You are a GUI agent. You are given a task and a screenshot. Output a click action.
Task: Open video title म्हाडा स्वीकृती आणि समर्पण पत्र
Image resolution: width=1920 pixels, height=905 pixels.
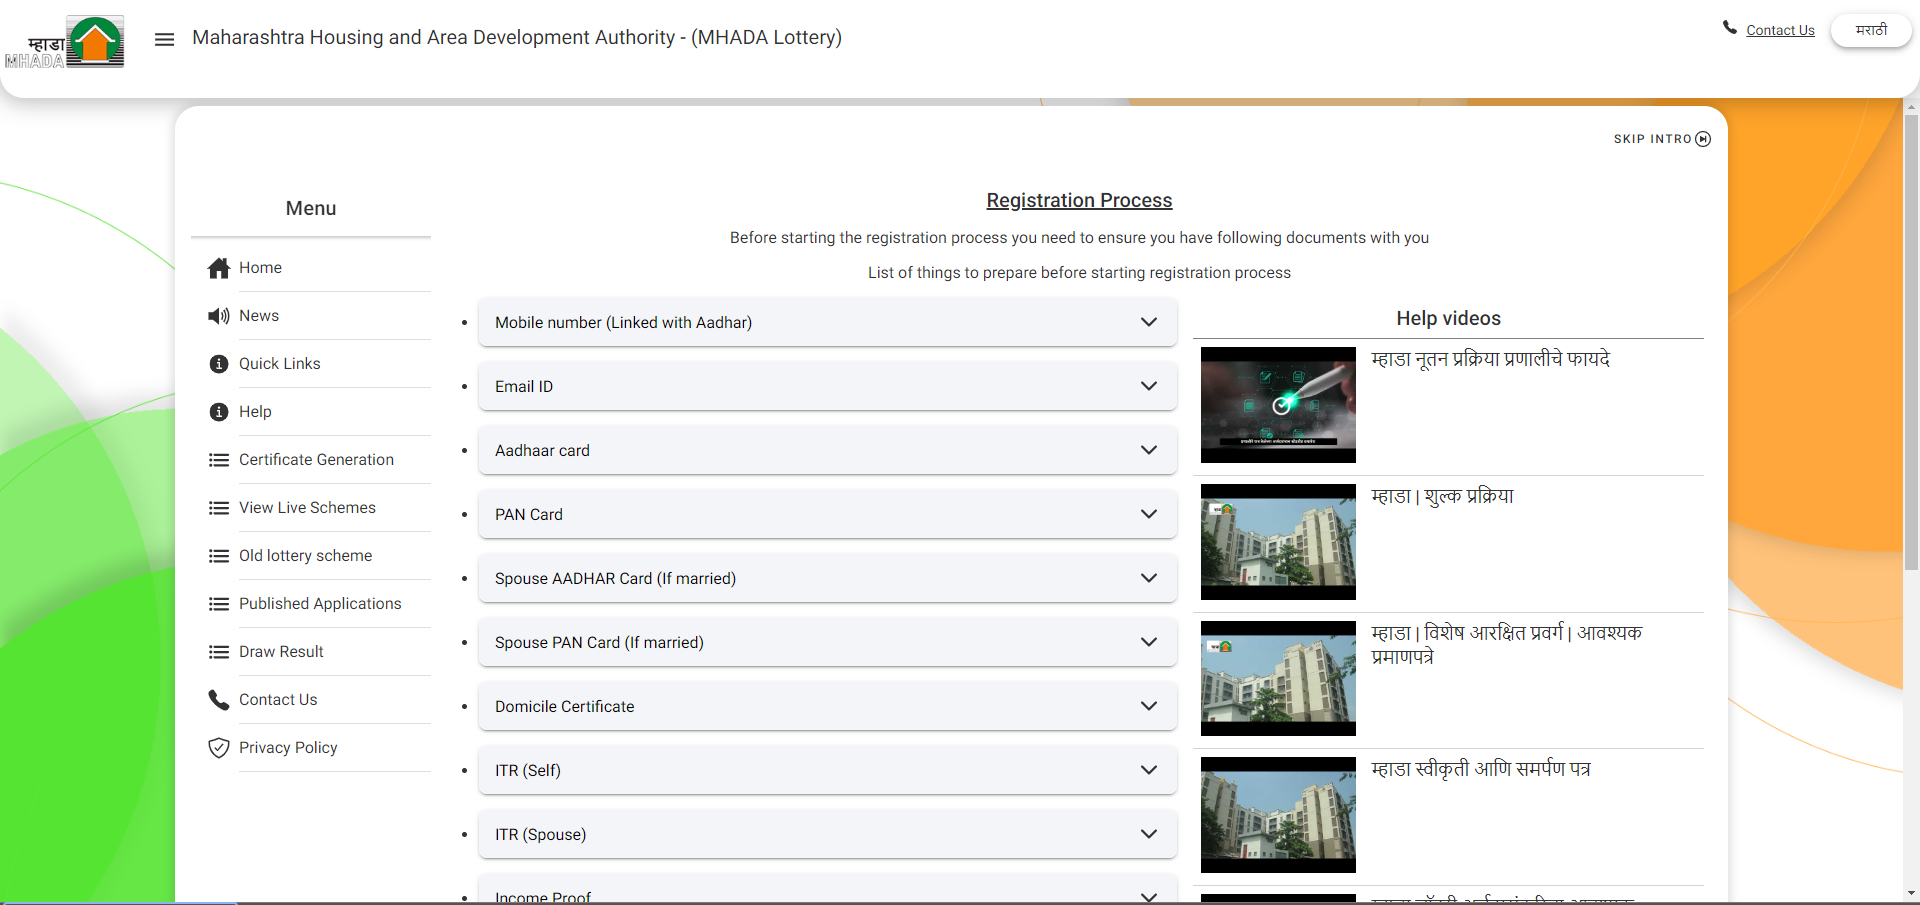point(1480,769)
